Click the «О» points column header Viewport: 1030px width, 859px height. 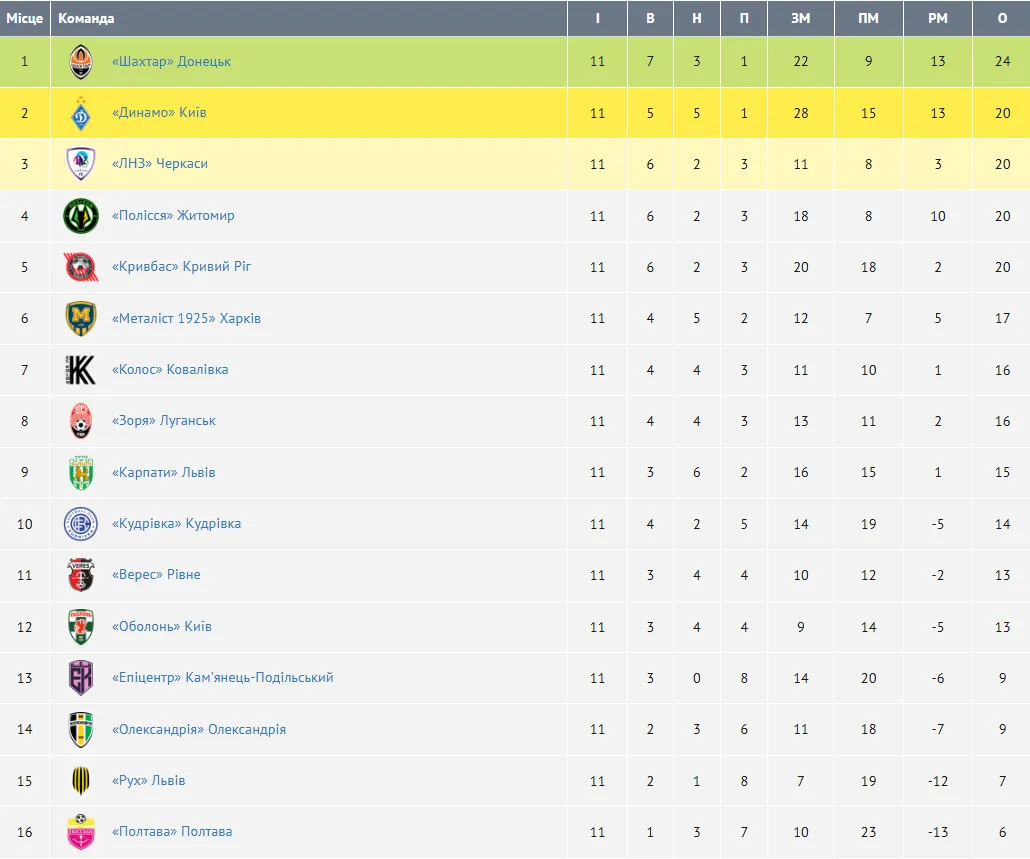tap(1002, 19)
